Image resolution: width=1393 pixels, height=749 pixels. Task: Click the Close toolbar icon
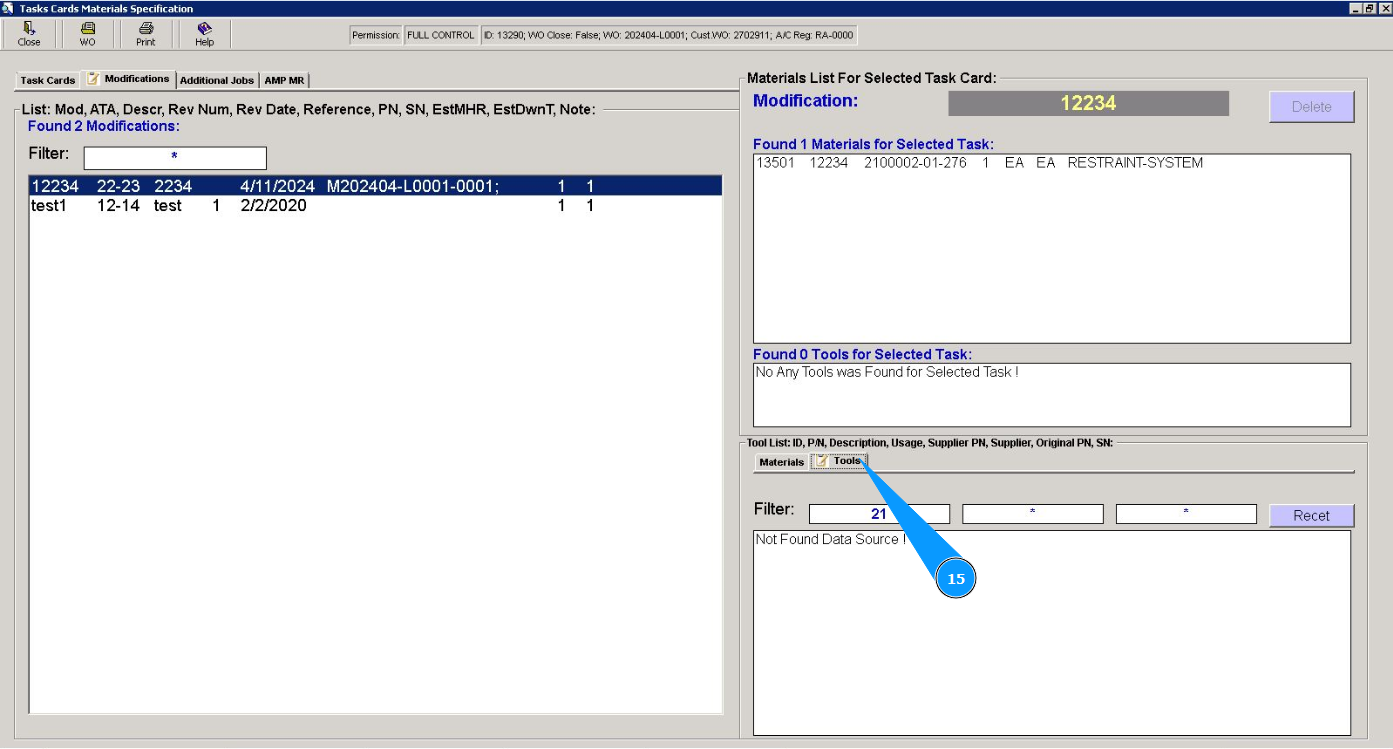click(x=29, y=34)
